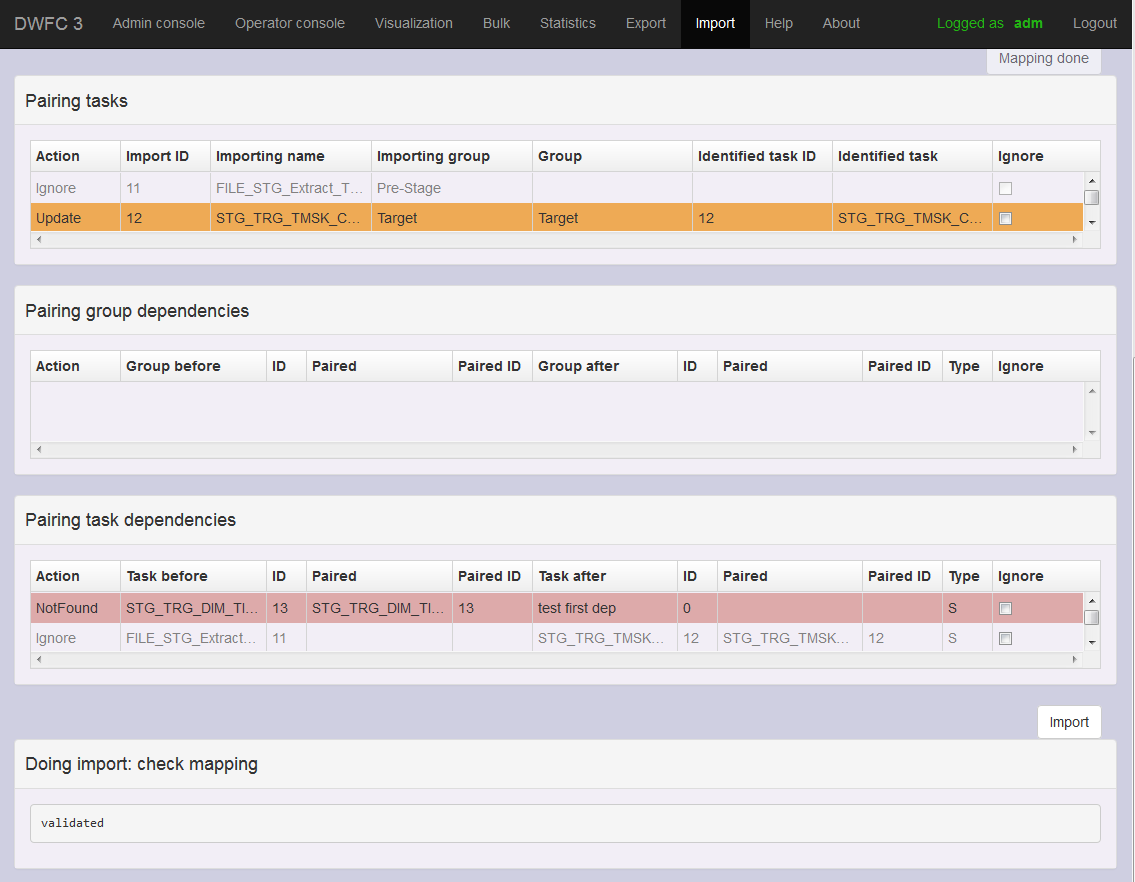The width and height of the screenshot is (1135, 882).
Task: Click scroll-down arrow in Pairing task dependencies table
Action: 1092,643
